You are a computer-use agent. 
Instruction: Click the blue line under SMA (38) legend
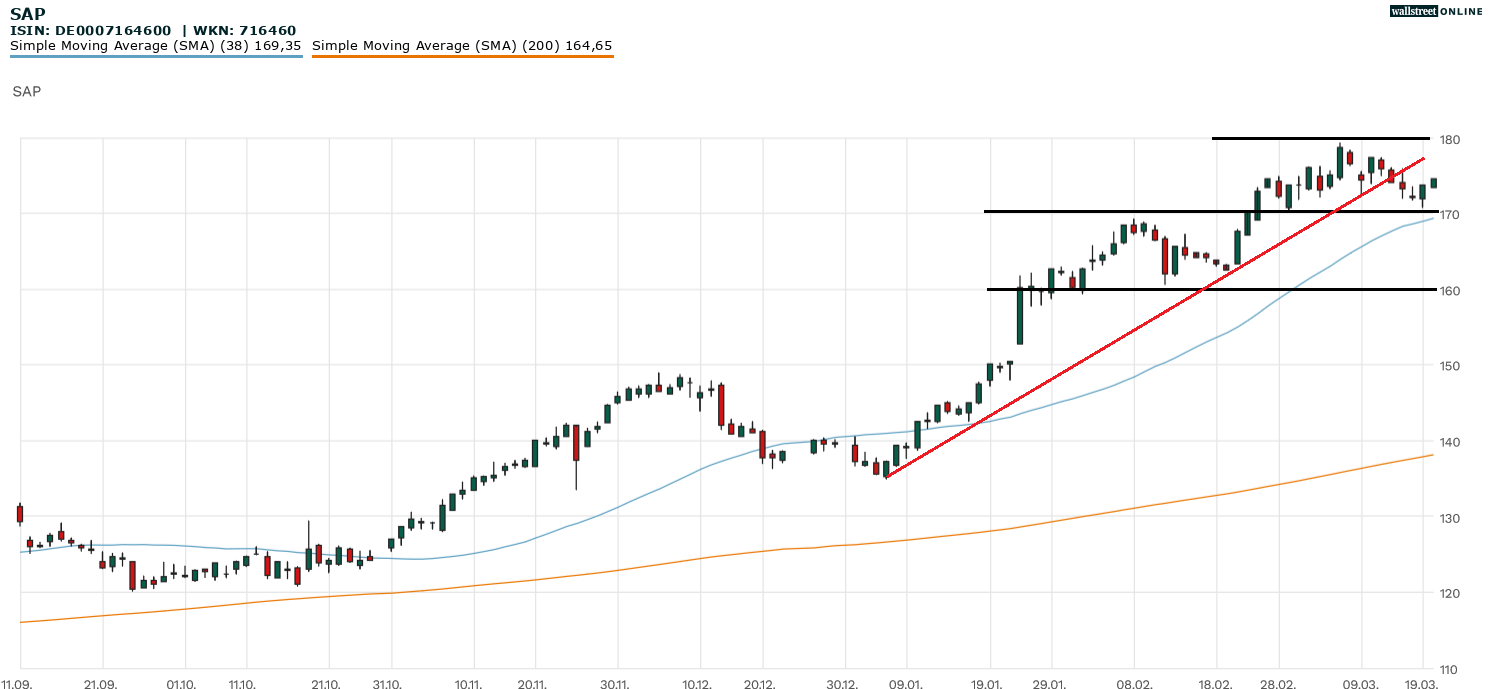tap(155, 57)
